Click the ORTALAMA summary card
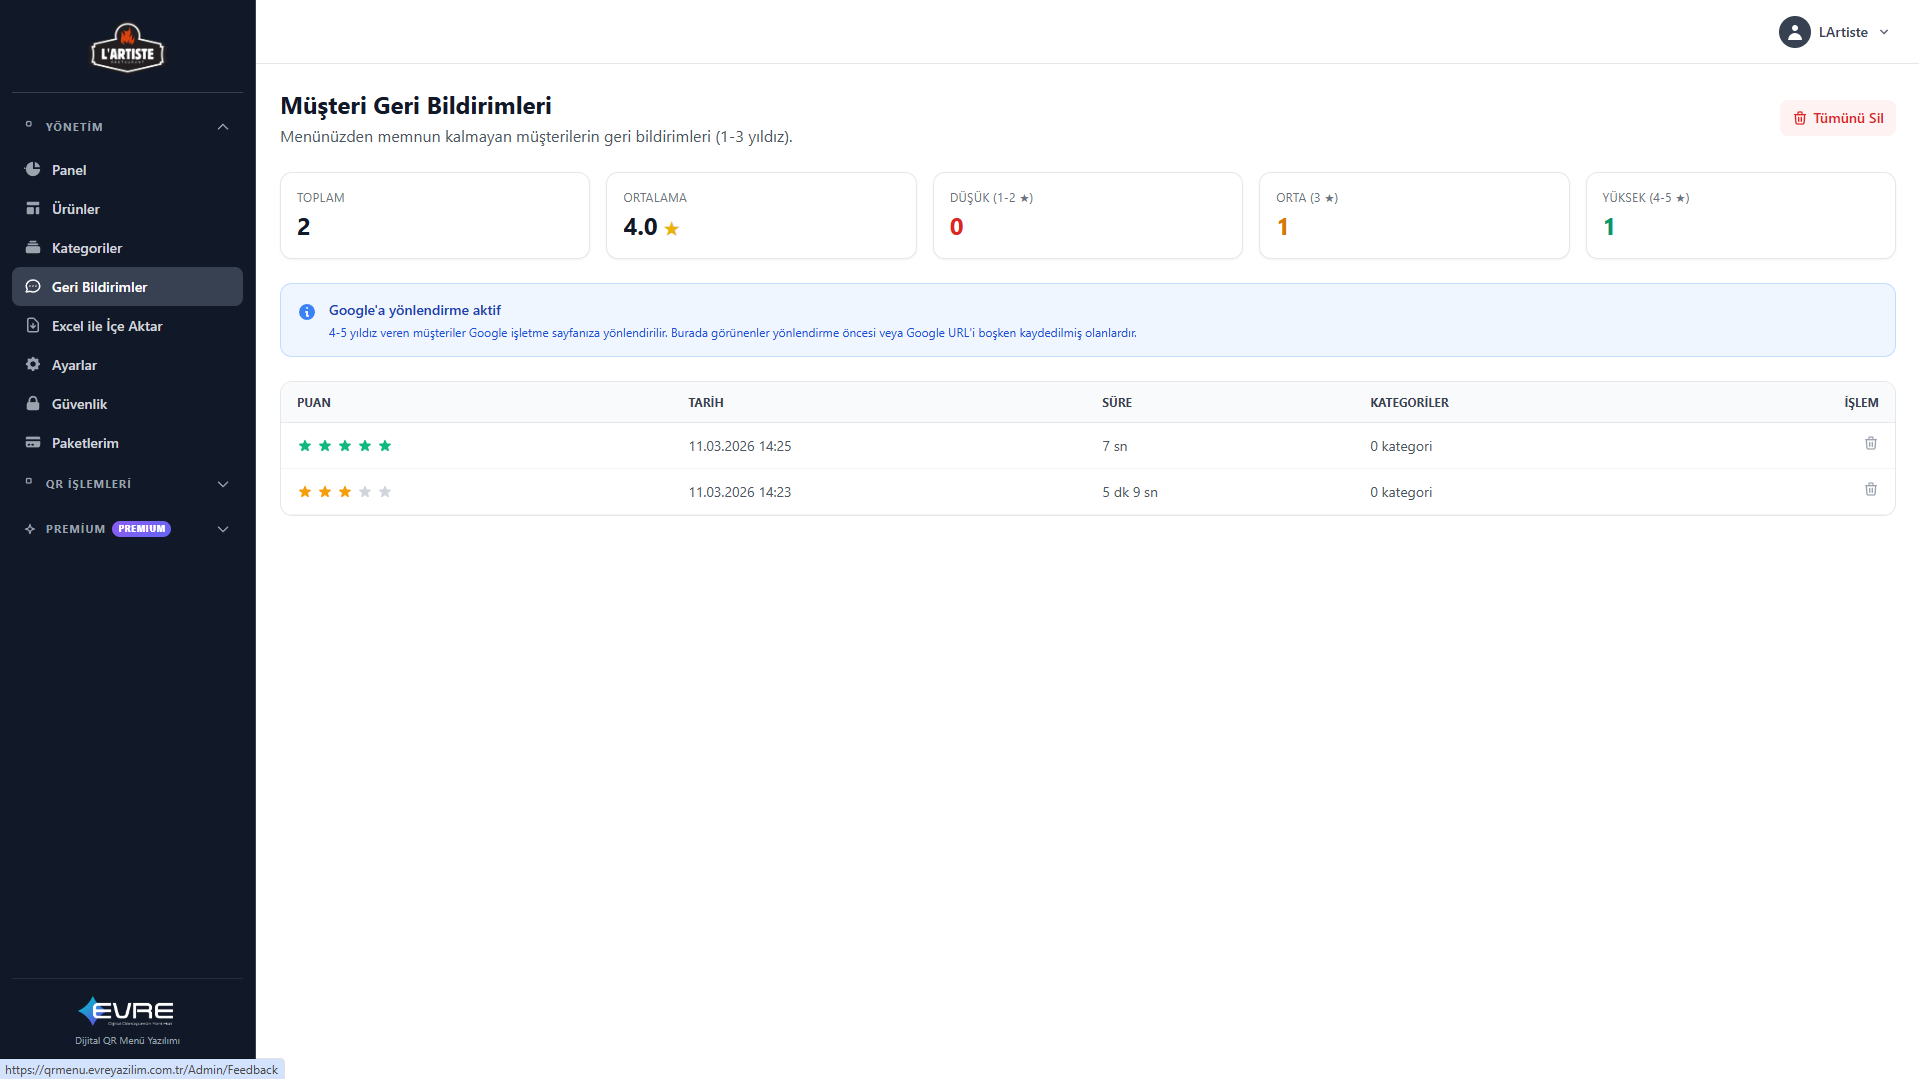This screenshot has width=1919, height=1079. point(761,215)
